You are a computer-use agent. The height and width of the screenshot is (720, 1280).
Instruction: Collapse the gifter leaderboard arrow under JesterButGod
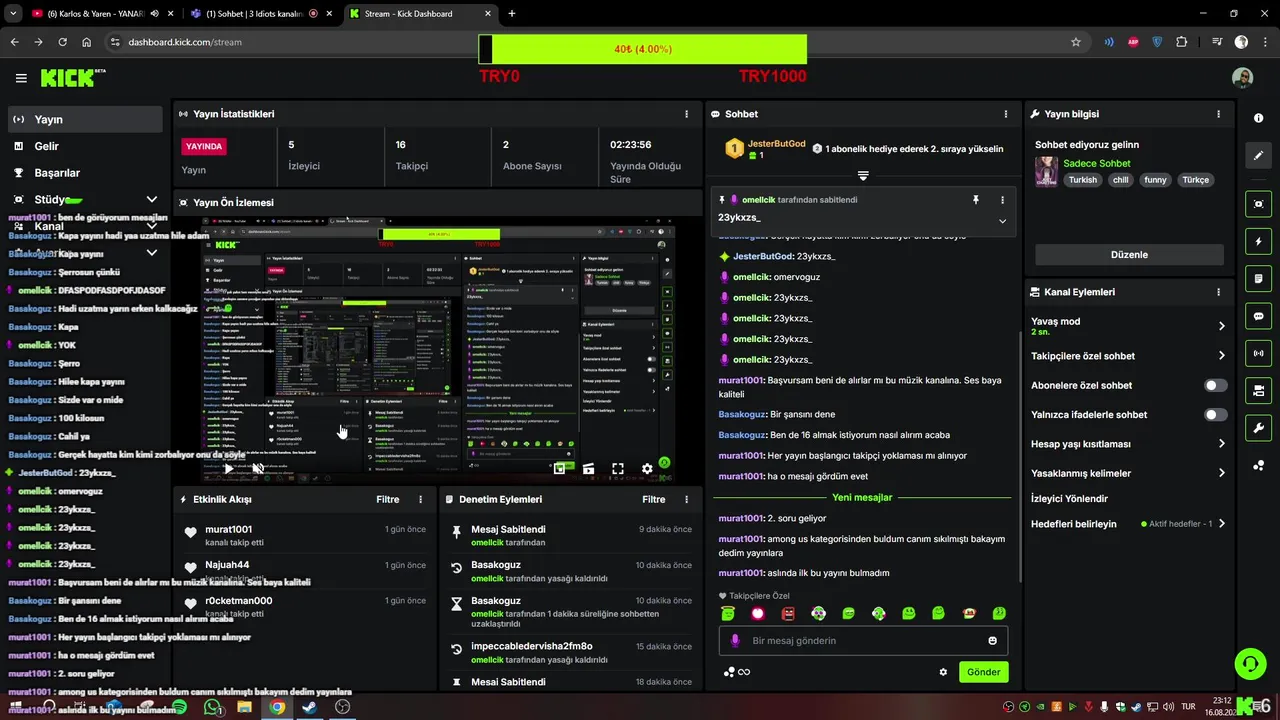pyautogui.click(x=863, y=176)
